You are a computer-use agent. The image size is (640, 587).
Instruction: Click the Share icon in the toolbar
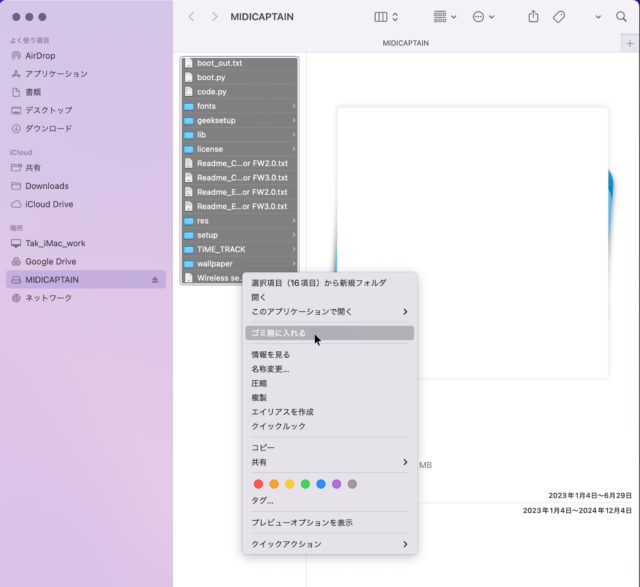pyautogui.click(x=533, y=17)
